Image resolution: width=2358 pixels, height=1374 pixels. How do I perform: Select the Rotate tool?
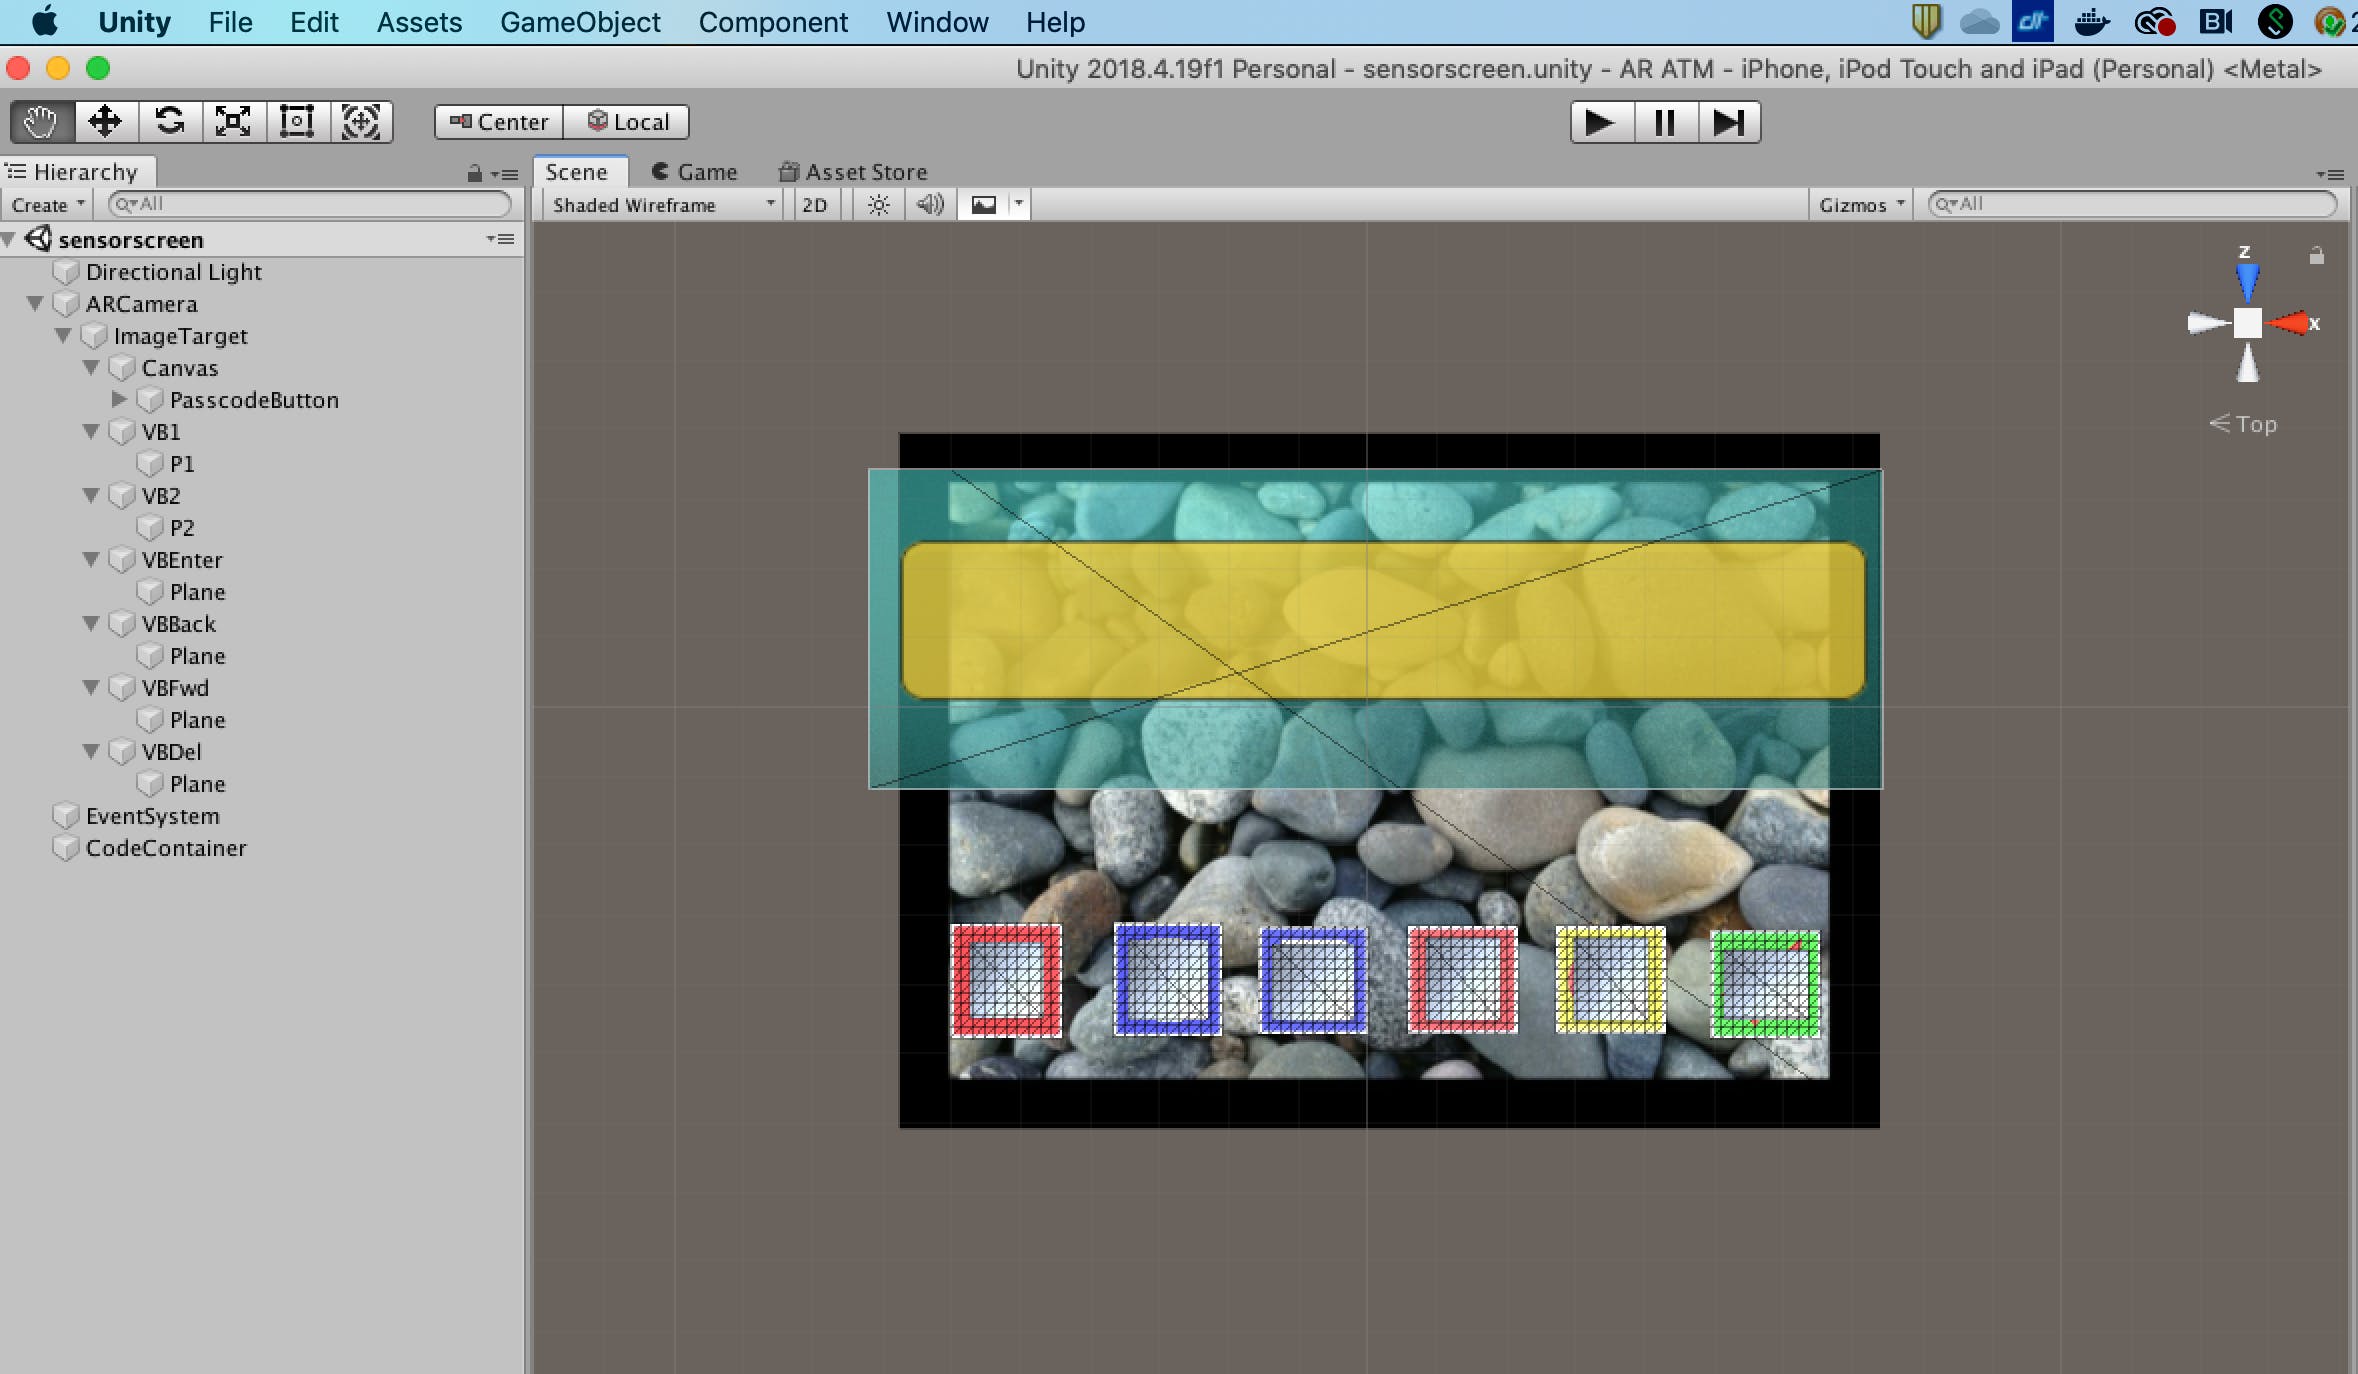point(170,122)
